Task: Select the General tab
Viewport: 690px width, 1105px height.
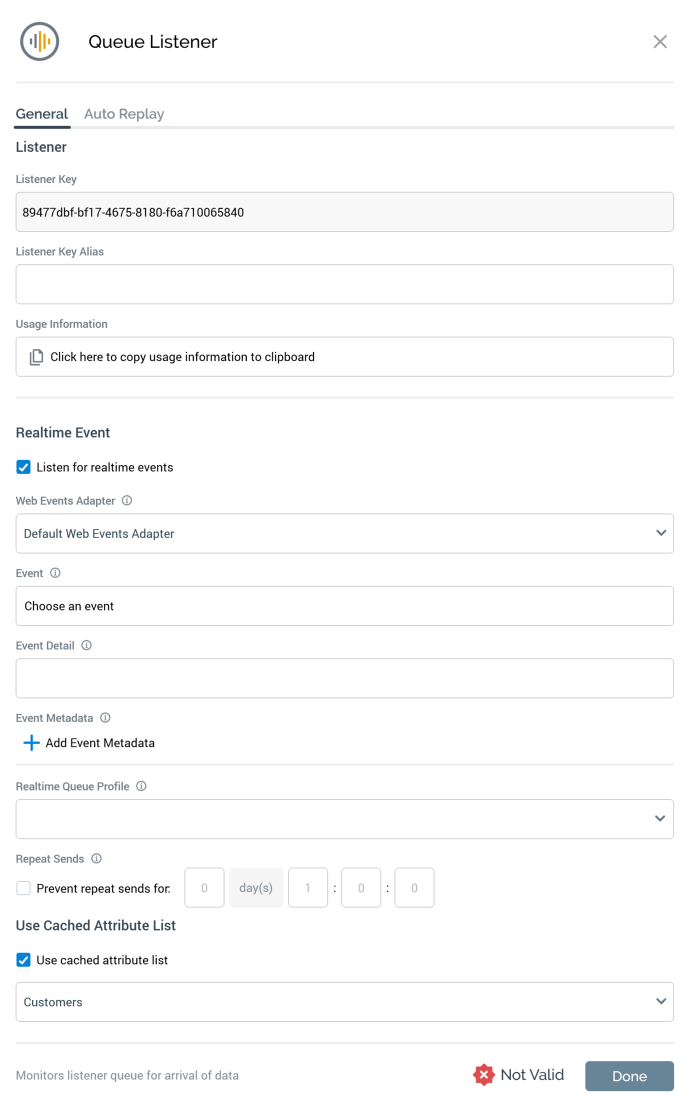Action: coord(42,114)
